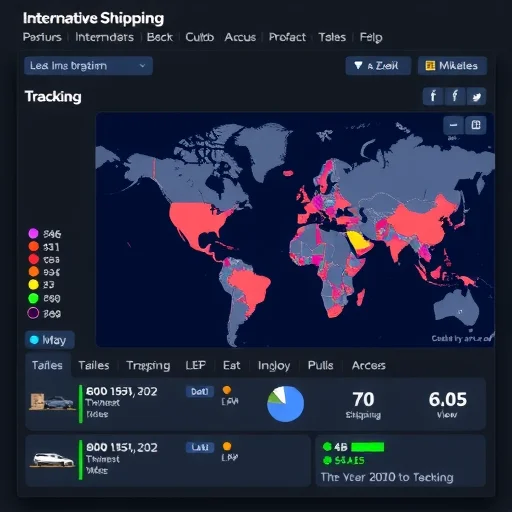
Task: Click the 'Internative Shipping' title
Action: click(93, 18)
